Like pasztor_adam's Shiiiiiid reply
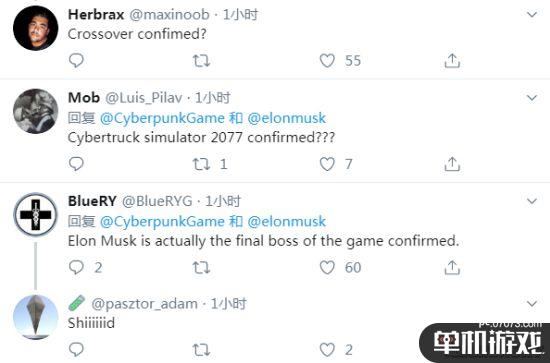The width and height of the screenshot is (550, 363). coord(327,349)
